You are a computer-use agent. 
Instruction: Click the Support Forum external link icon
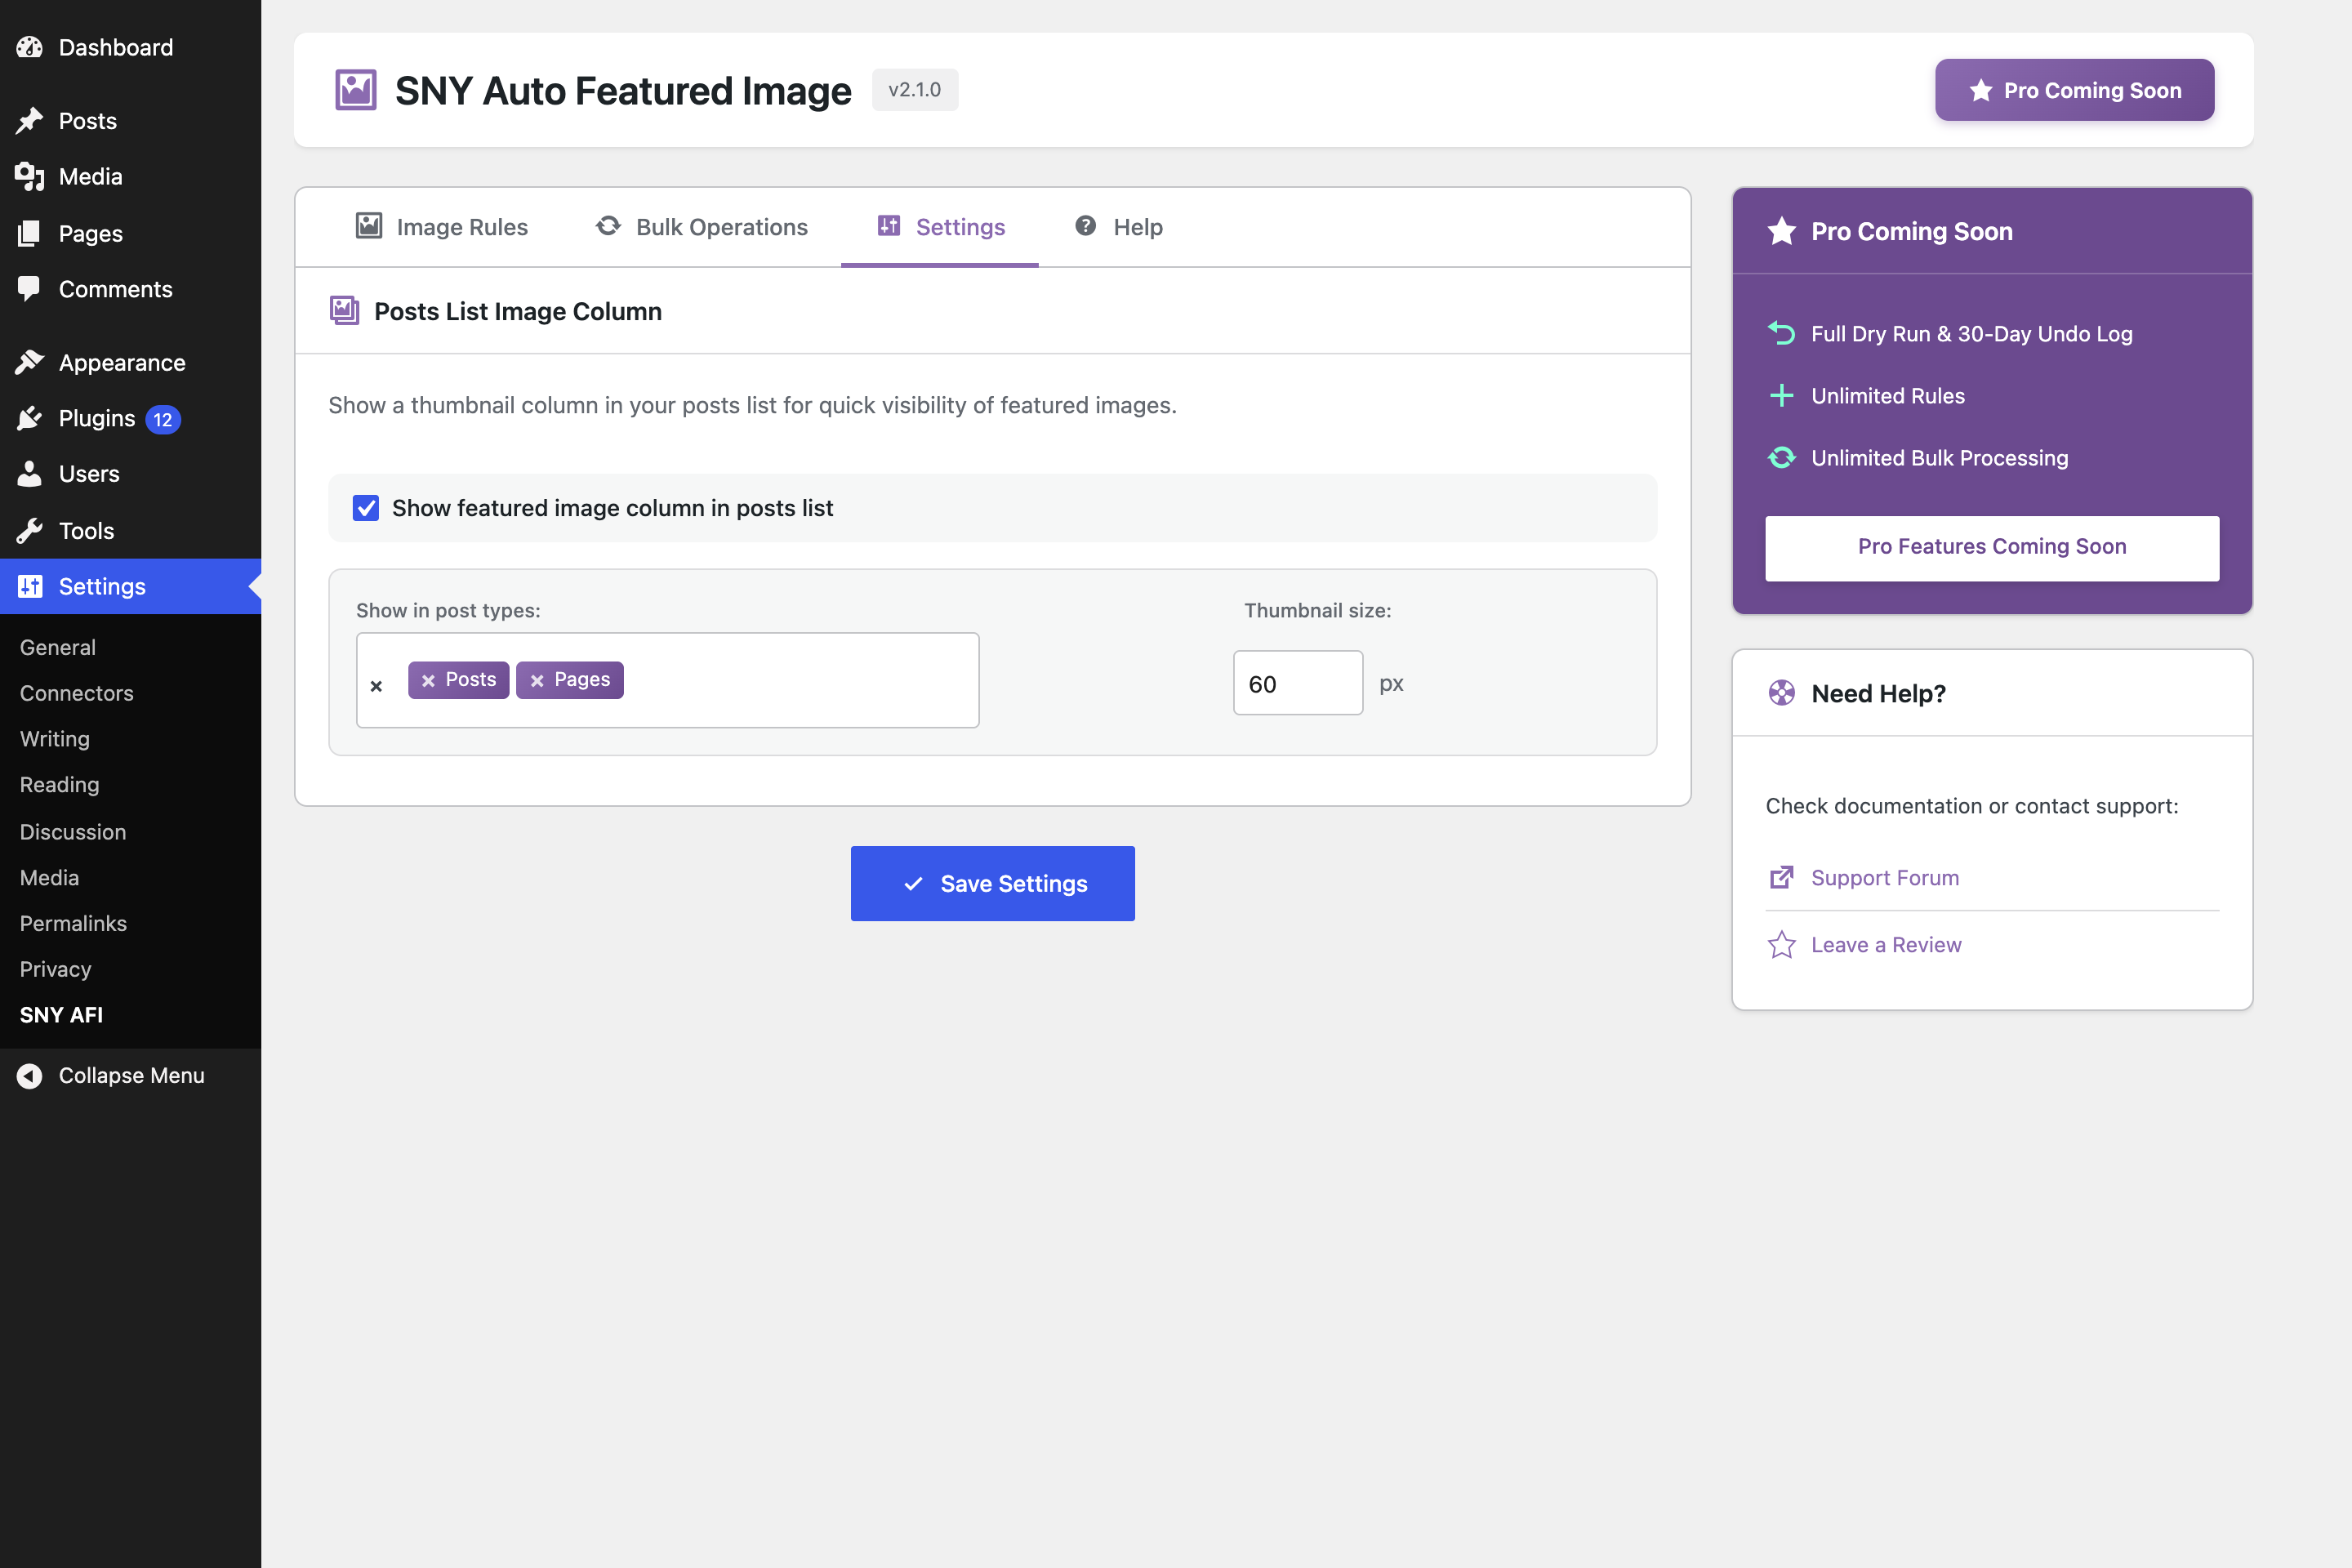point(1782,877)
